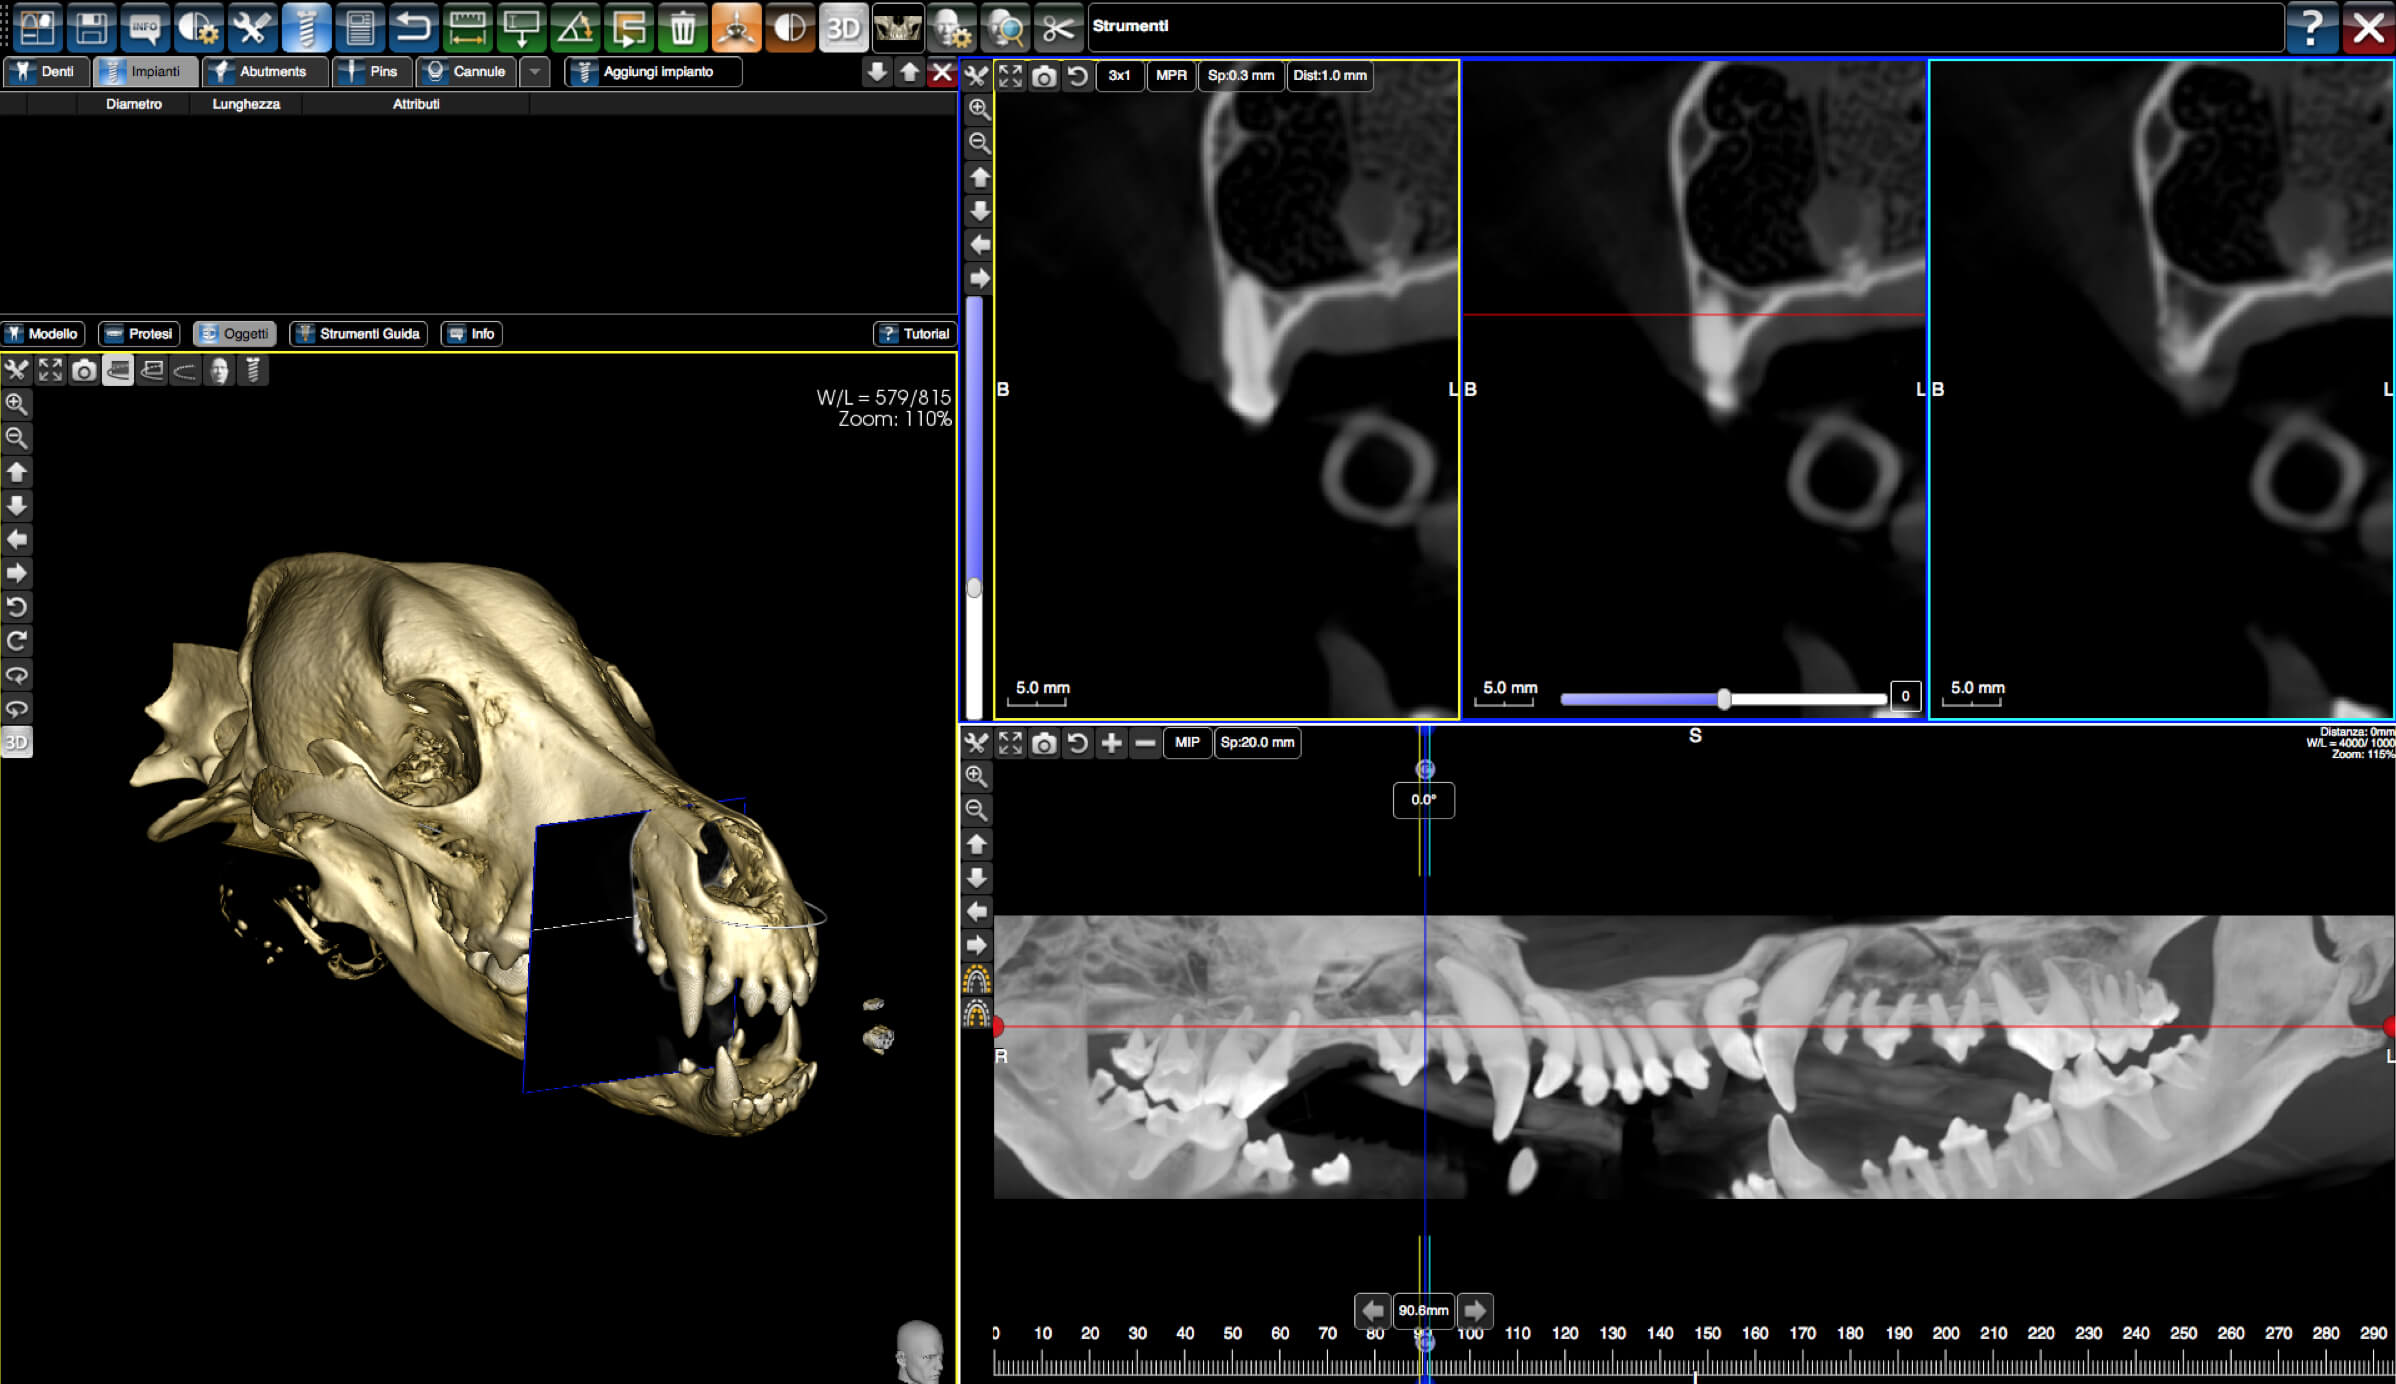Rotate 3D model counterclockwise with circular arrow
This screenshot has height=1384, width=2396.
pos(17,607)
